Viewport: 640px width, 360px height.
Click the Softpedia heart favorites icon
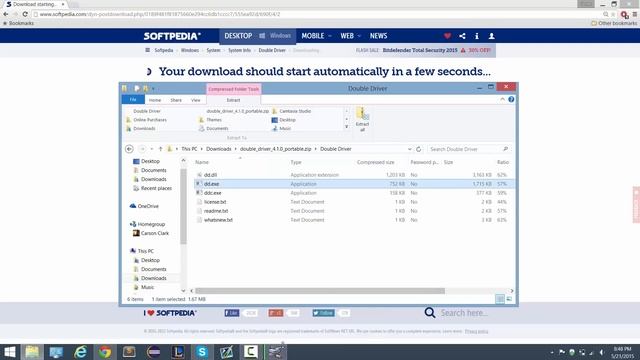(447, 36)
